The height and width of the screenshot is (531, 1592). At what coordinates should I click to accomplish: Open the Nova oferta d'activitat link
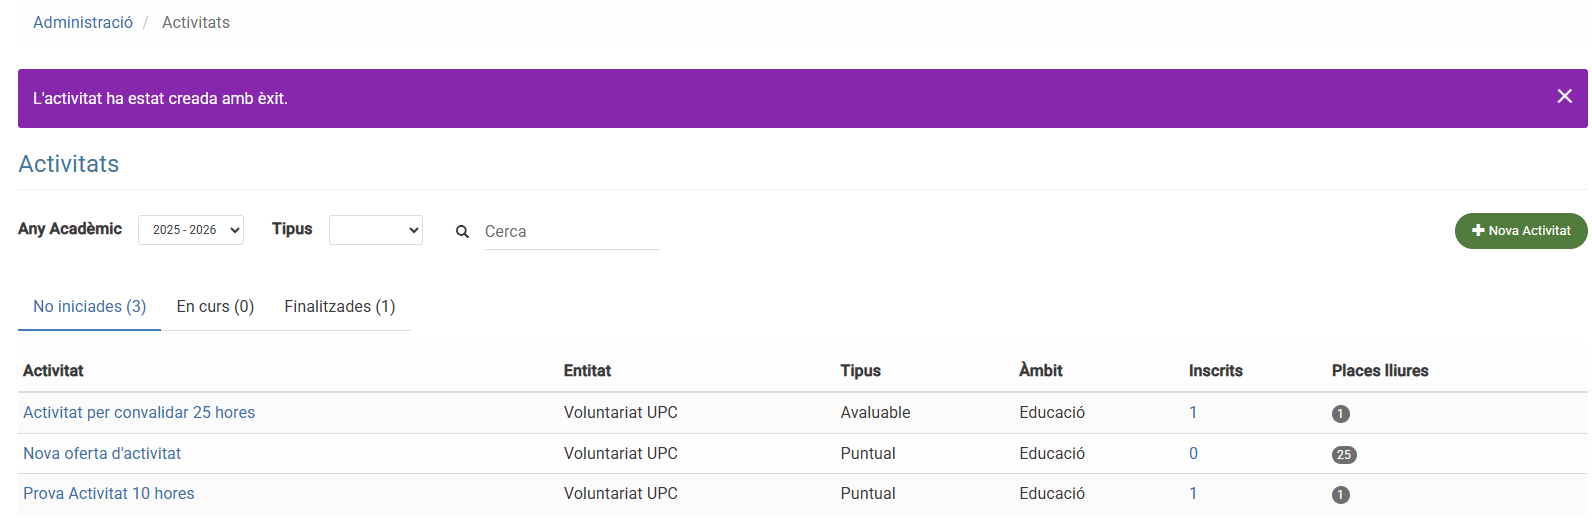pos(102,453)
